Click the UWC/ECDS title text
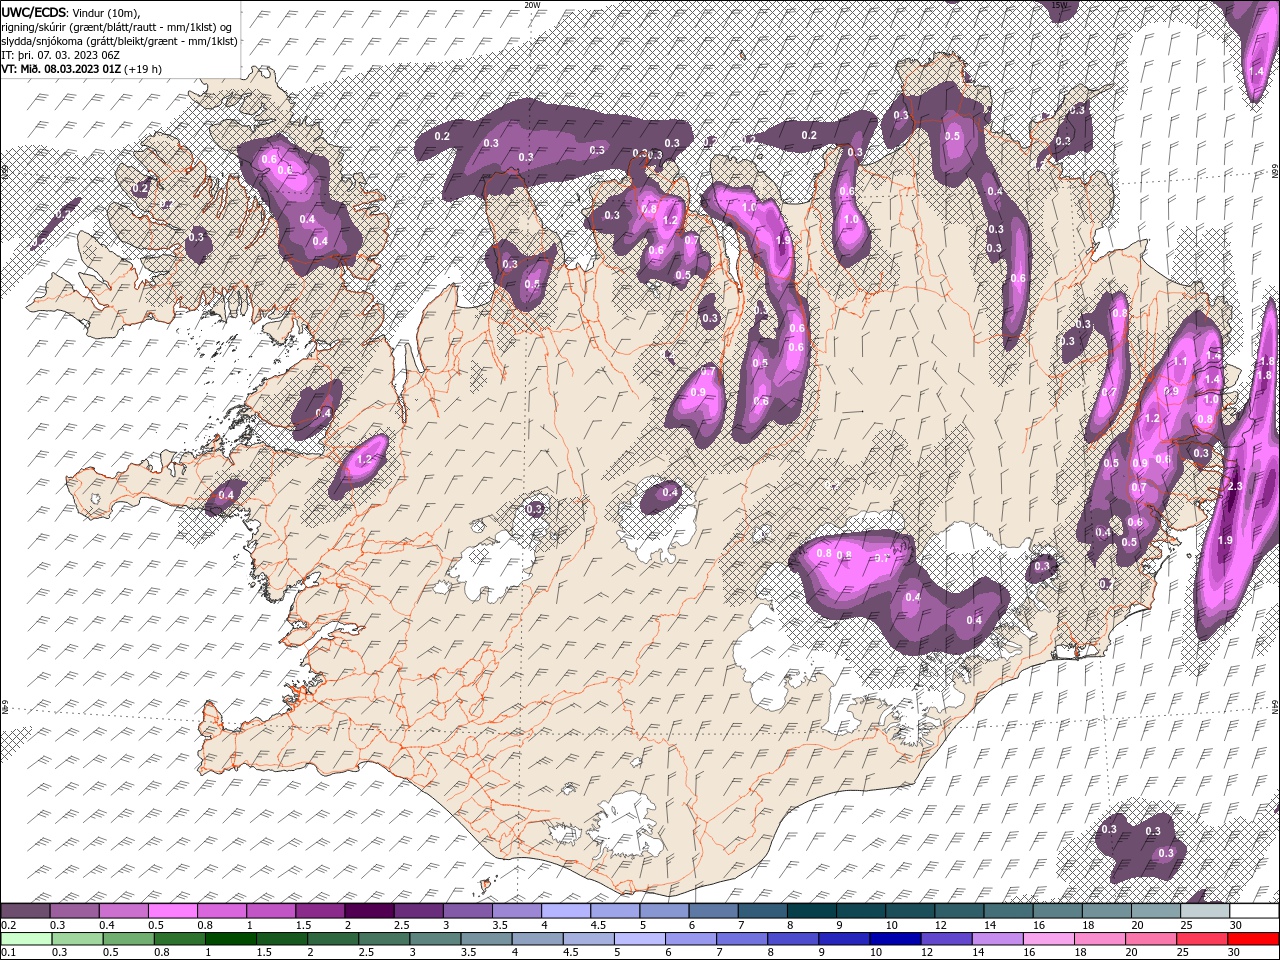Image resolution: width=1280 pixels, height=960 pixels. point(35,12)
